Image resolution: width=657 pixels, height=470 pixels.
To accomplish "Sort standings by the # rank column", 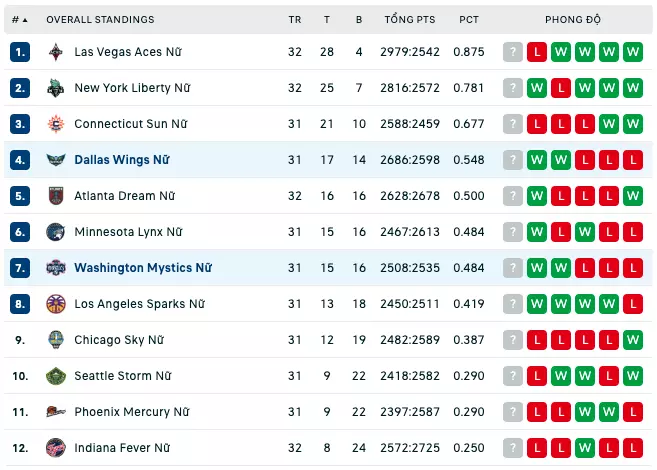I will click(20, 20).
